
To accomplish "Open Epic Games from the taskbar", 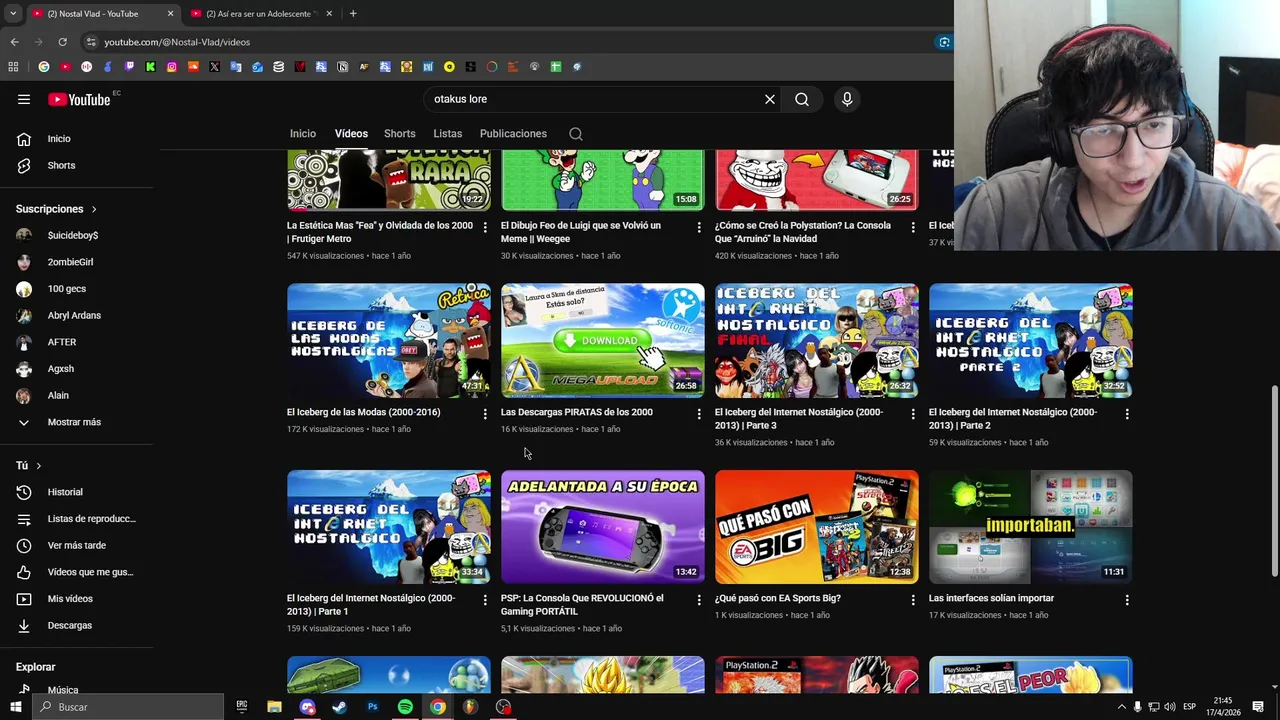I will pos(241,707).
